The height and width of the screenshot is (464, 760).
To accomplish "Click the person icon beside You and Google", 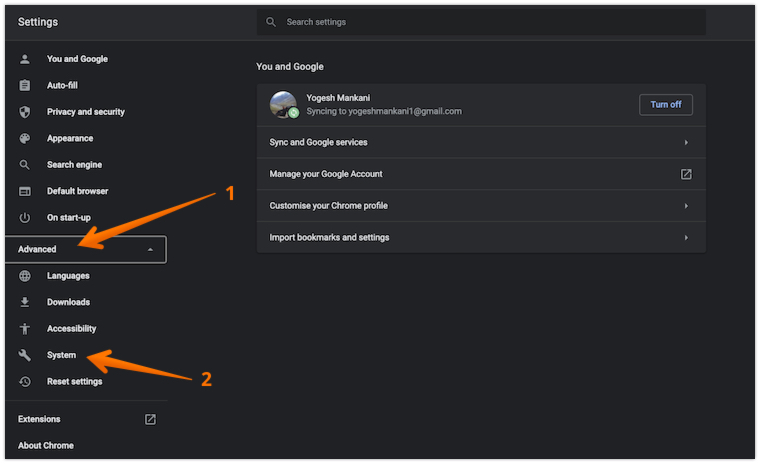I will 25,59.
